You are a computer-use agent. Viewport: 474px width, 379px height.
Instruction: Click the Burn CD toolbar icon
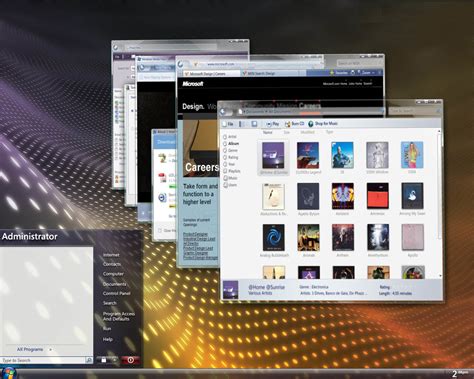[x=287, y=124]
